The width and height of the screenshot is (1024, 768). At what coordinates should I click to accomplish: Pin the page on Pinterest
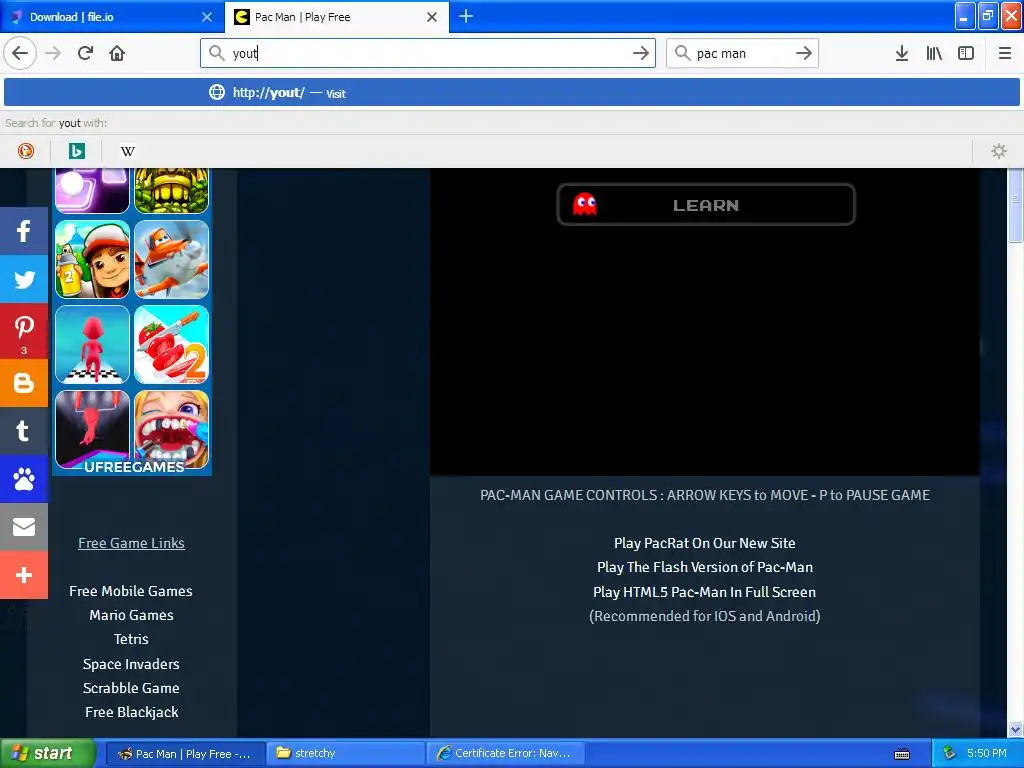click(24, 331)
